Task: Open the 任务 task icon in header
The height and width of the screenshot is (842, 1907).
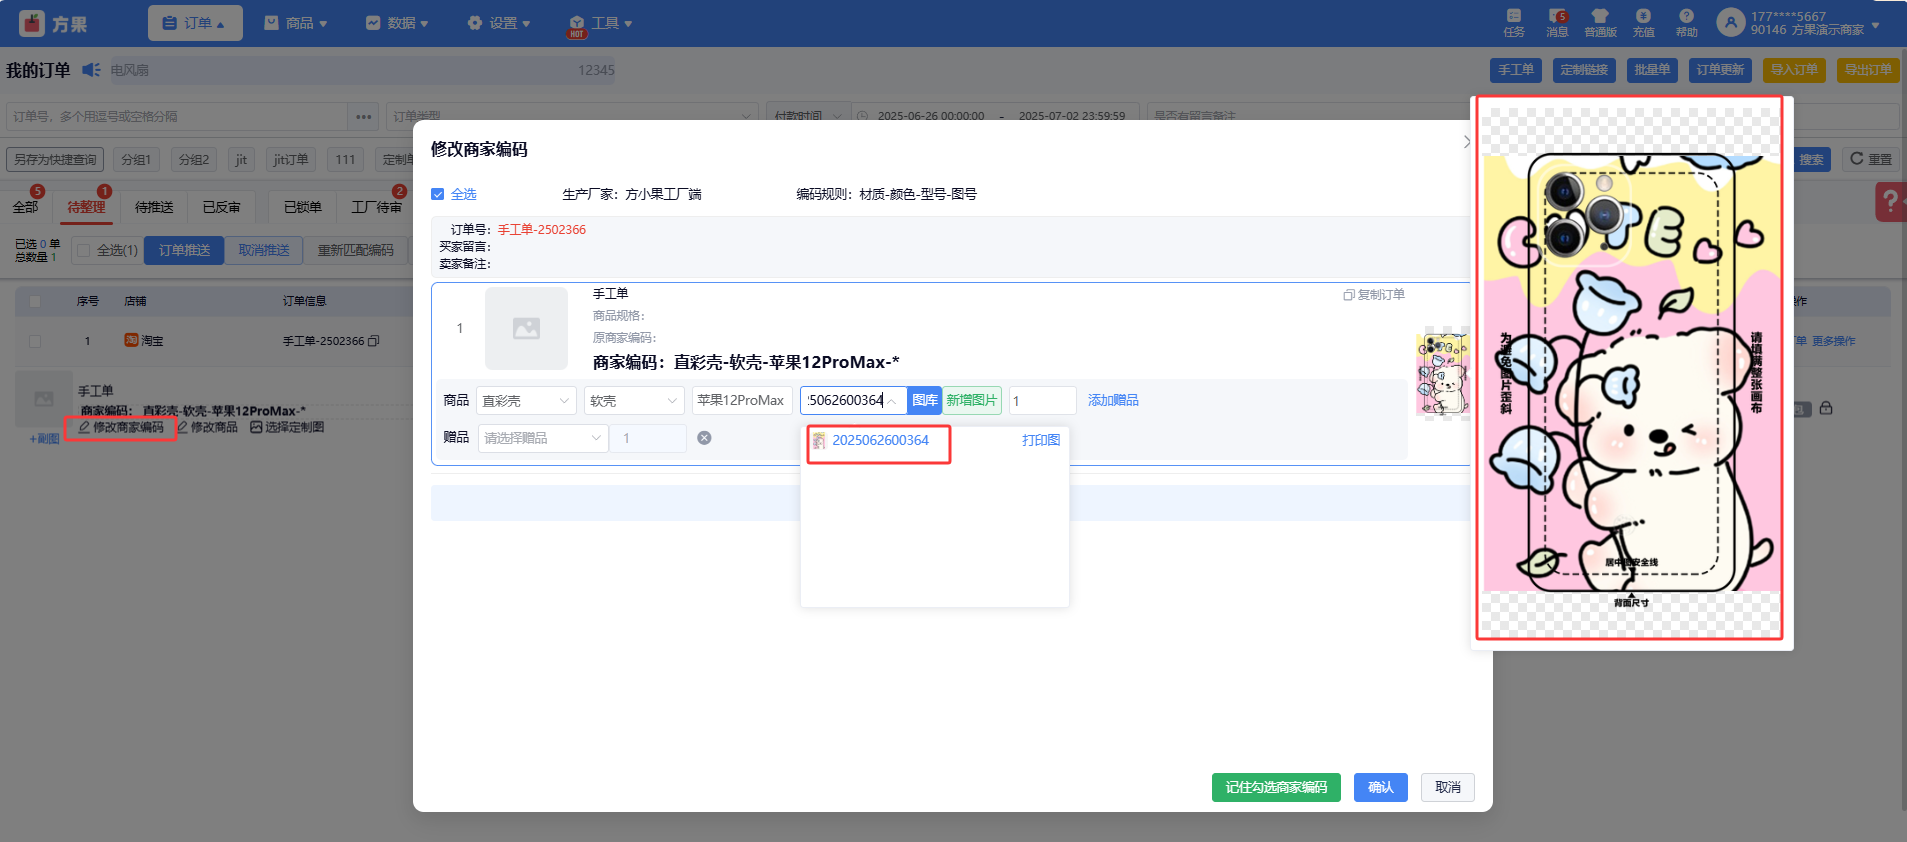Action: pos(1514,22)
